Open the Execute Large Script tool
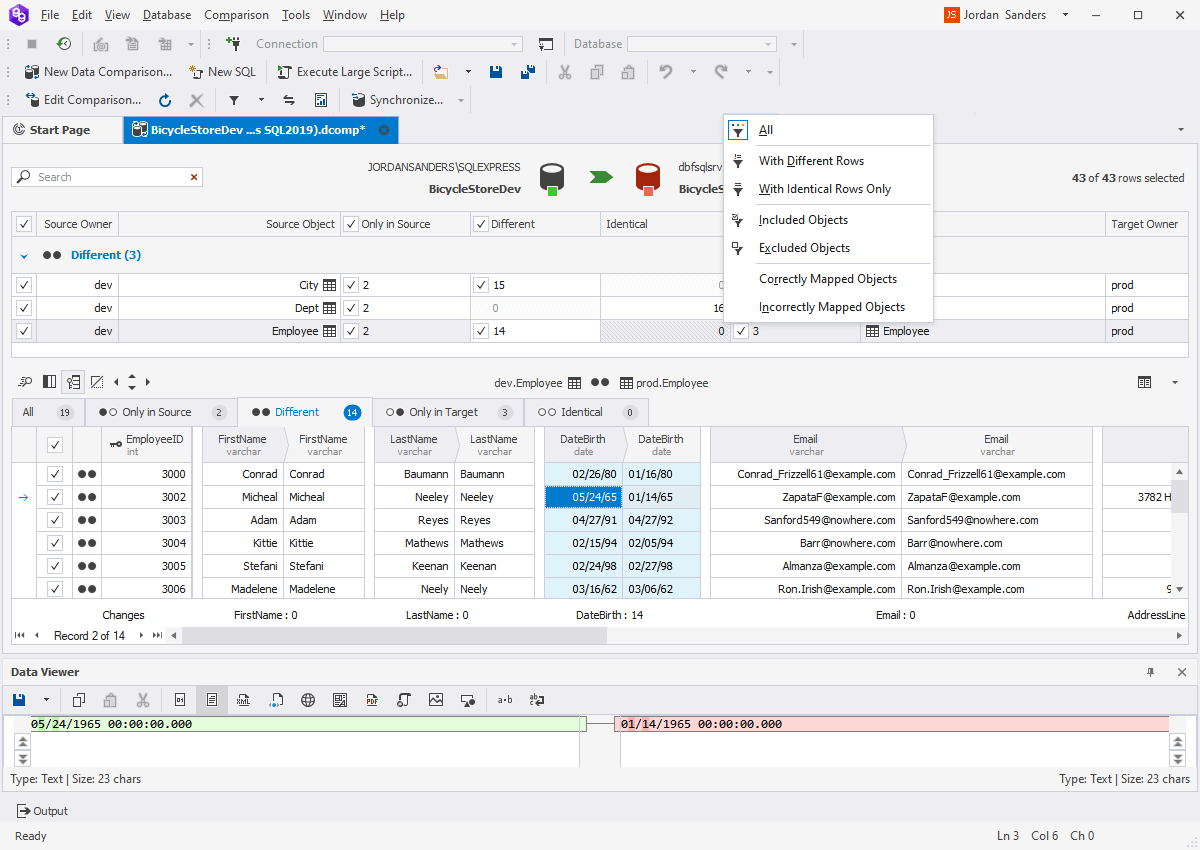1200x850 pixels. tap(344, 72)
